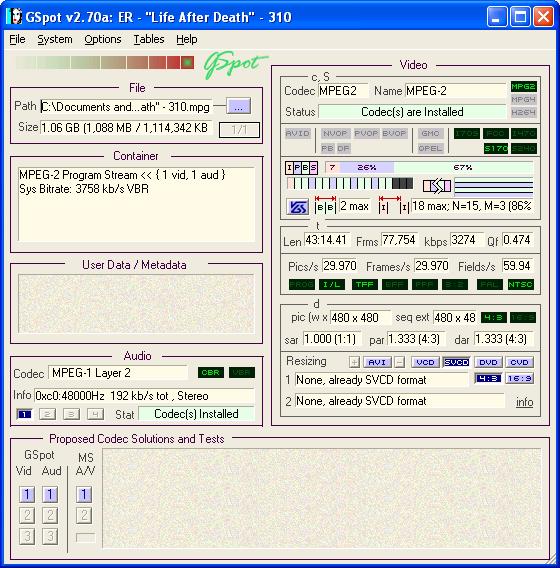Image resolution: width=560 pixels, height=568 pixels.
Task: Click the Len 43:14.41 field
Action: pos(326,240)
